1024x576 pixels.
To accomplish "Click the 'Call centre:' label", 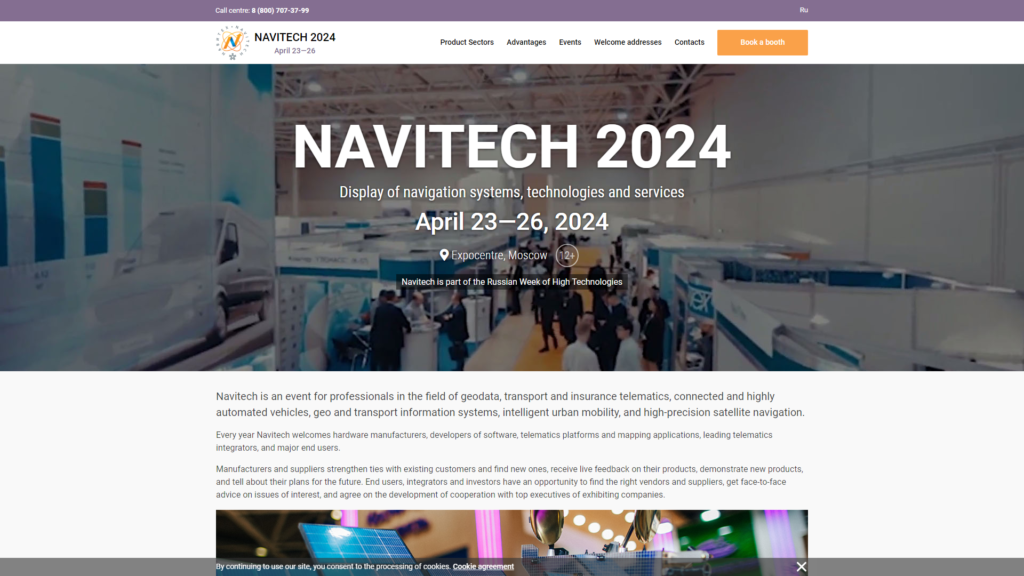I will pos(232,10).
